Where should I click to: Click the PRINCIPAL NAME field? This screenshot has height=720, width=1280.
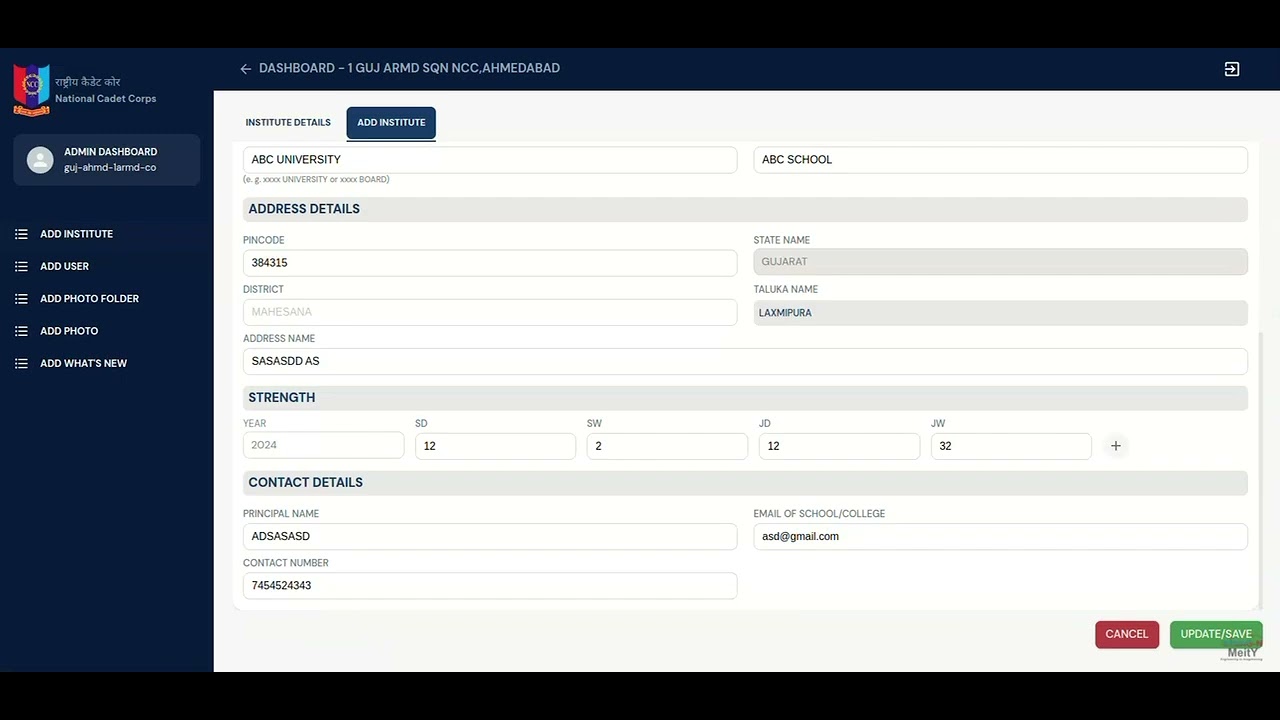click(x=490, y=536)
